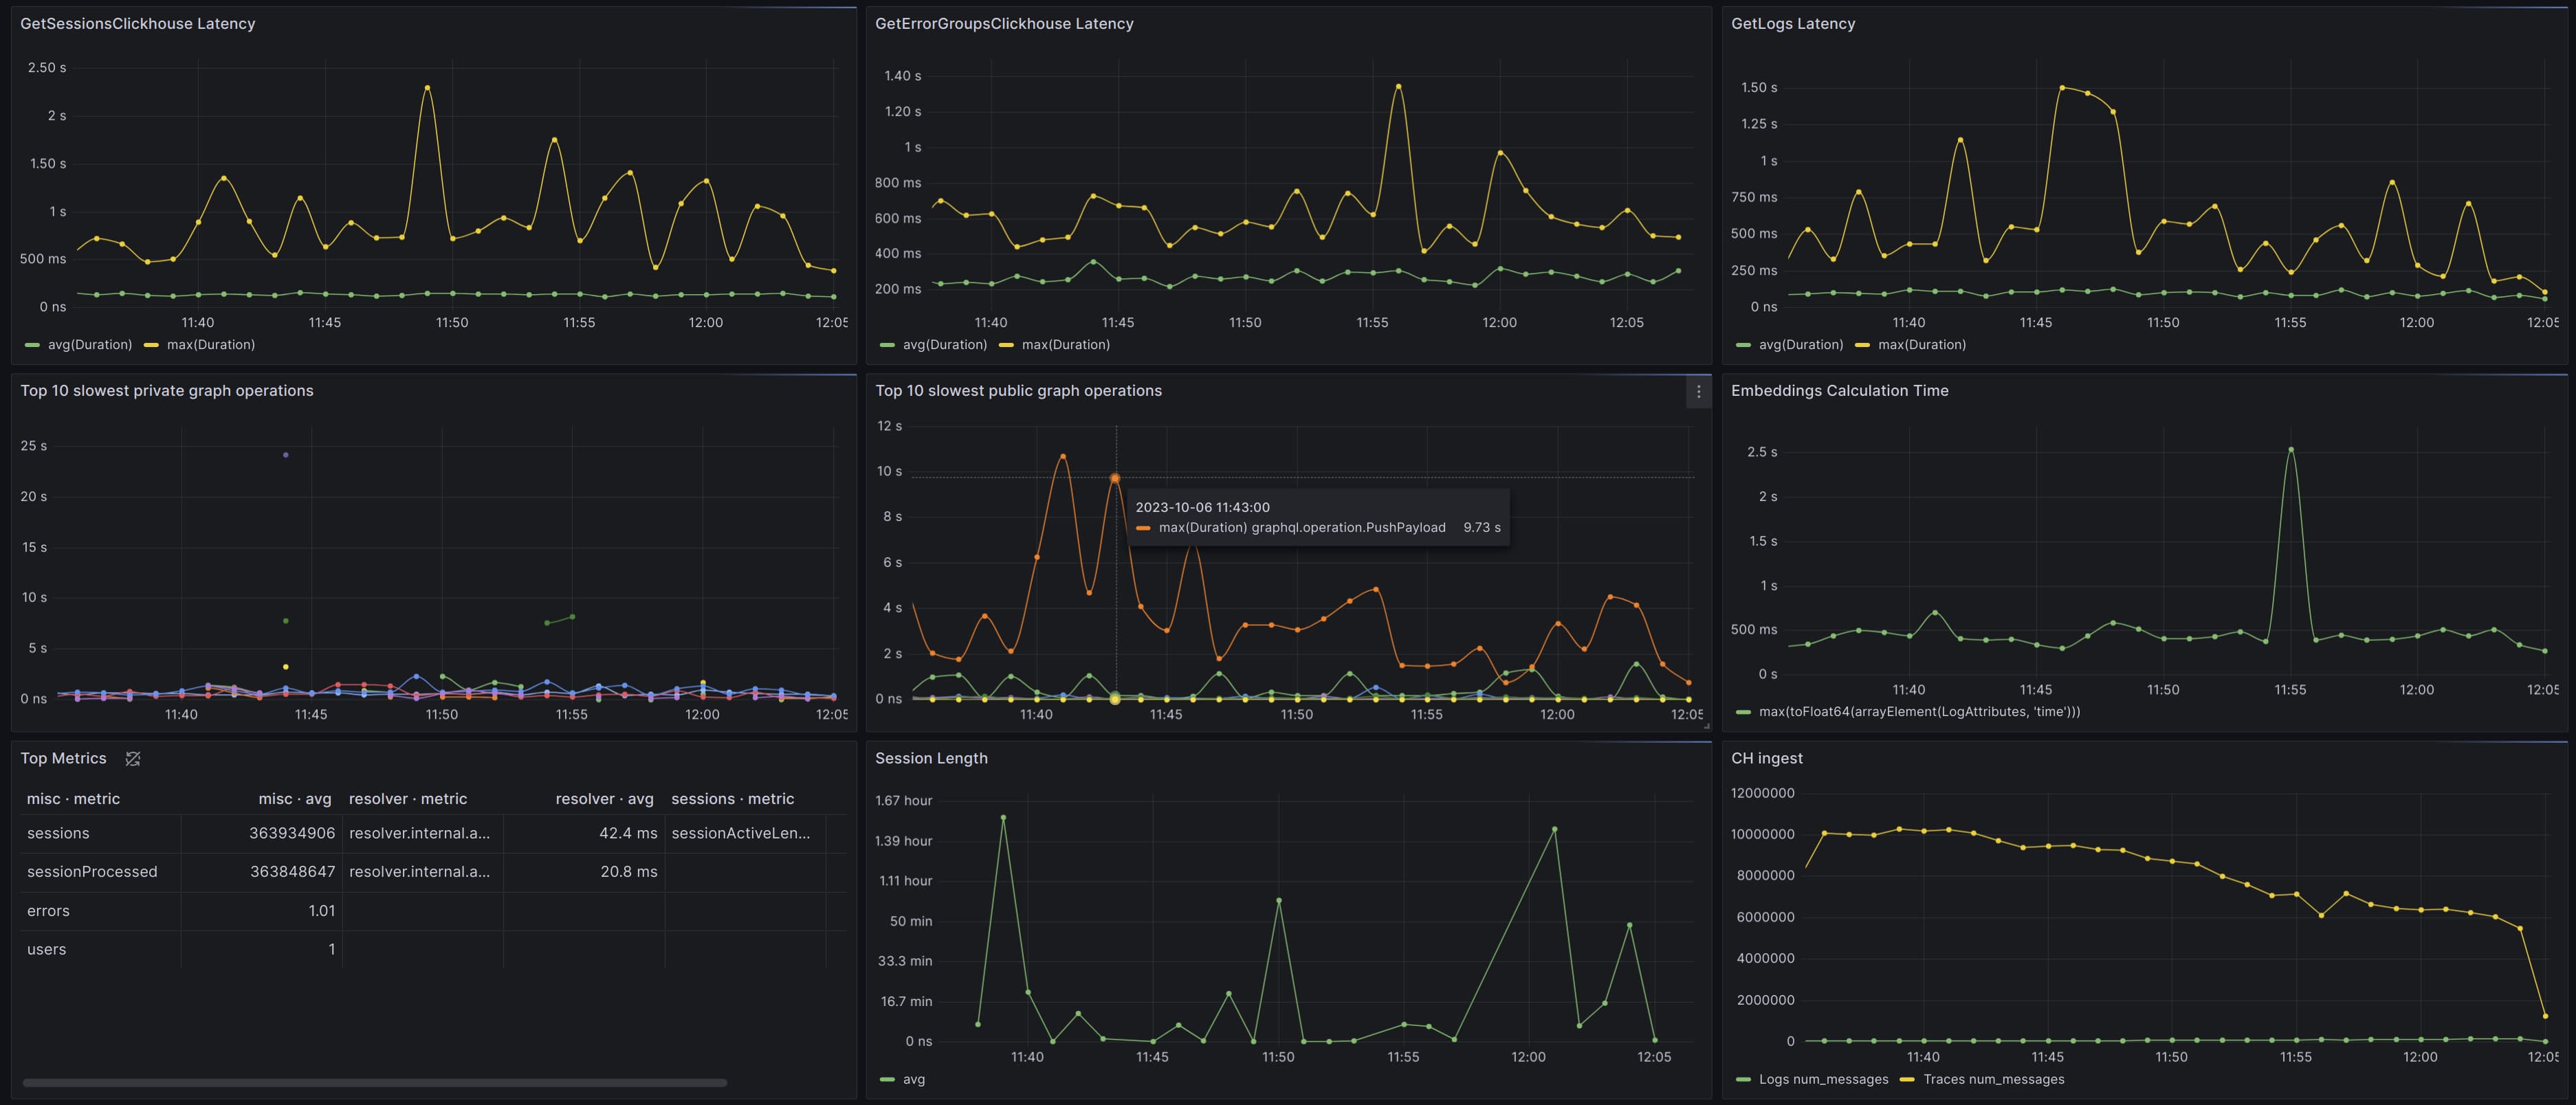
Task: Hide the avg(Duration) series in GetLogs Latency
Action: click(x=1803, y=344)
